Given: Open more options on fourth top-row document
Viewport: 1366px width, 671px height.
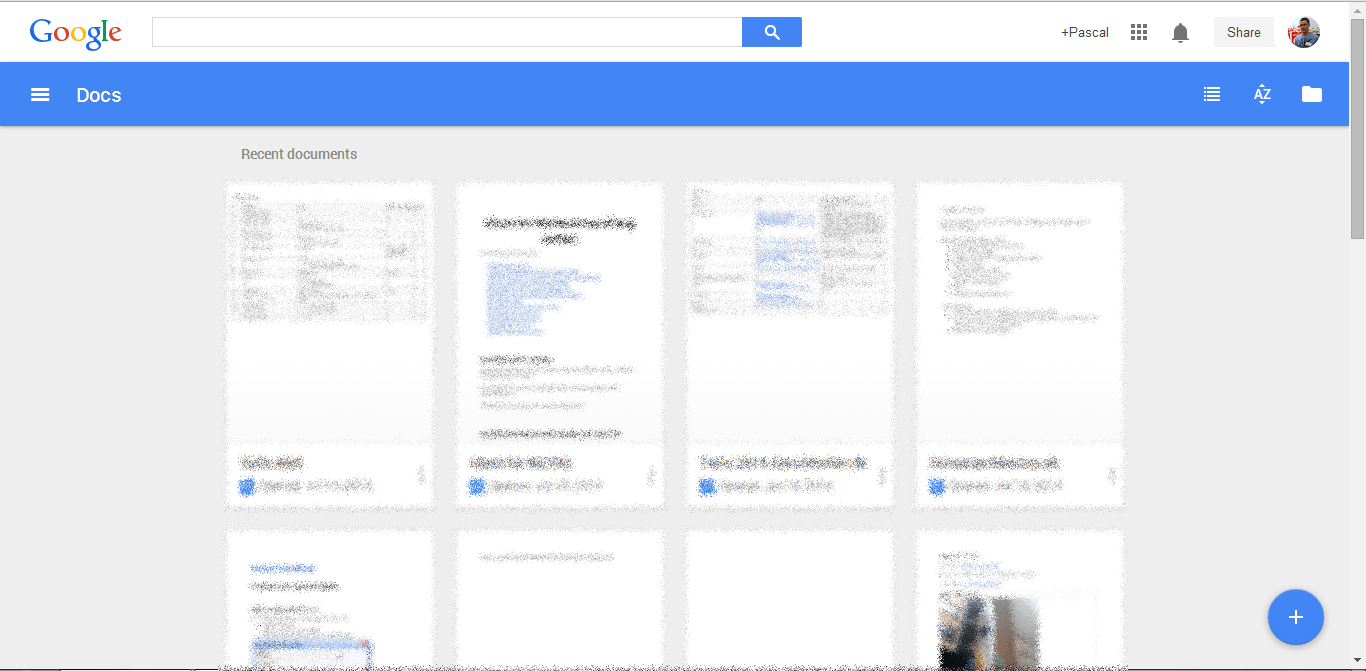Looking at the screenshot, I should coord(1111,475).
